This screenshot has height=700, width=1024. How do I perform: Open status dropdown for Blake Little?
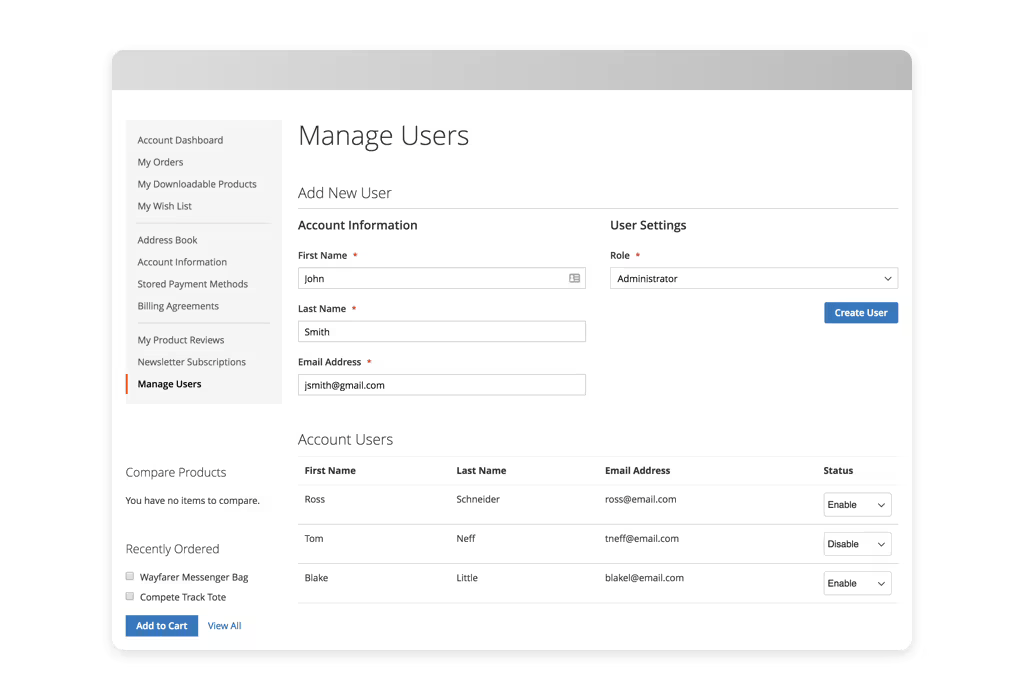[857, 583]
